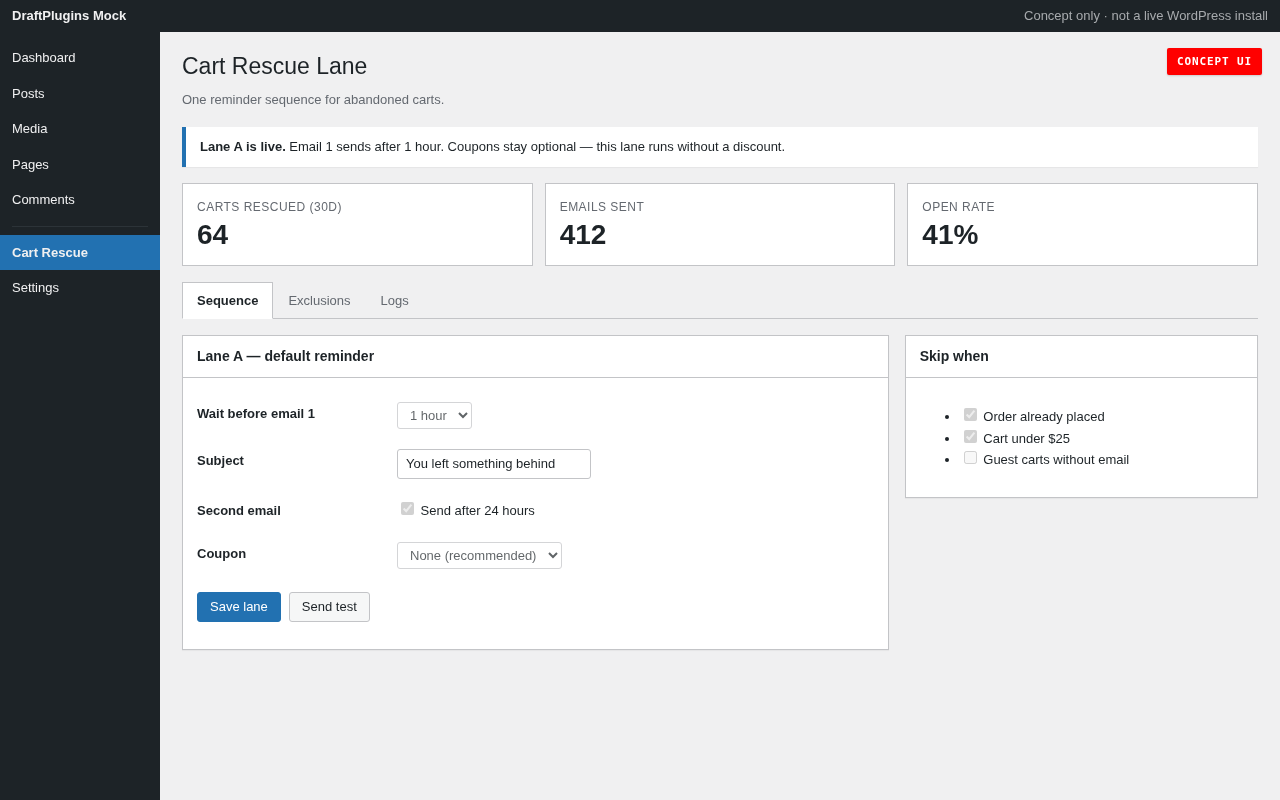
Task: Click 'One reminder sequence for abandoned carts.' text
Action: [313, 100]
